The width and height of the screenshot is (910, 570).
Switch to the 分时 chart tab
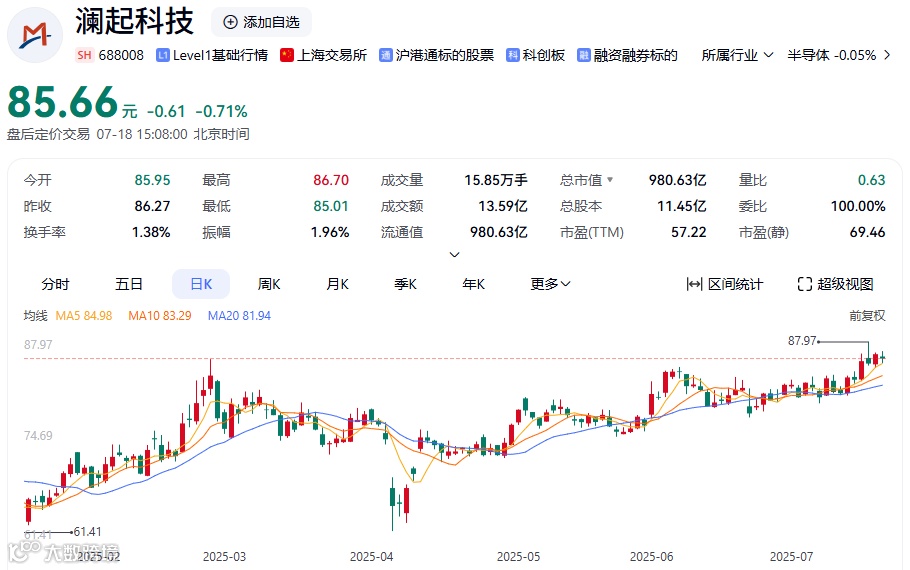pyautogui.click(x=55, y=284)
